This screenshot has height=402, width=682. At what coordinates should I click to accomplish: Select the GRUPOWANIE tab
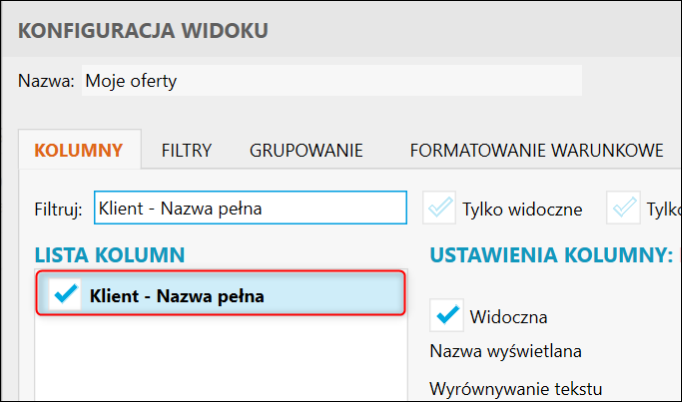point(306,151)
